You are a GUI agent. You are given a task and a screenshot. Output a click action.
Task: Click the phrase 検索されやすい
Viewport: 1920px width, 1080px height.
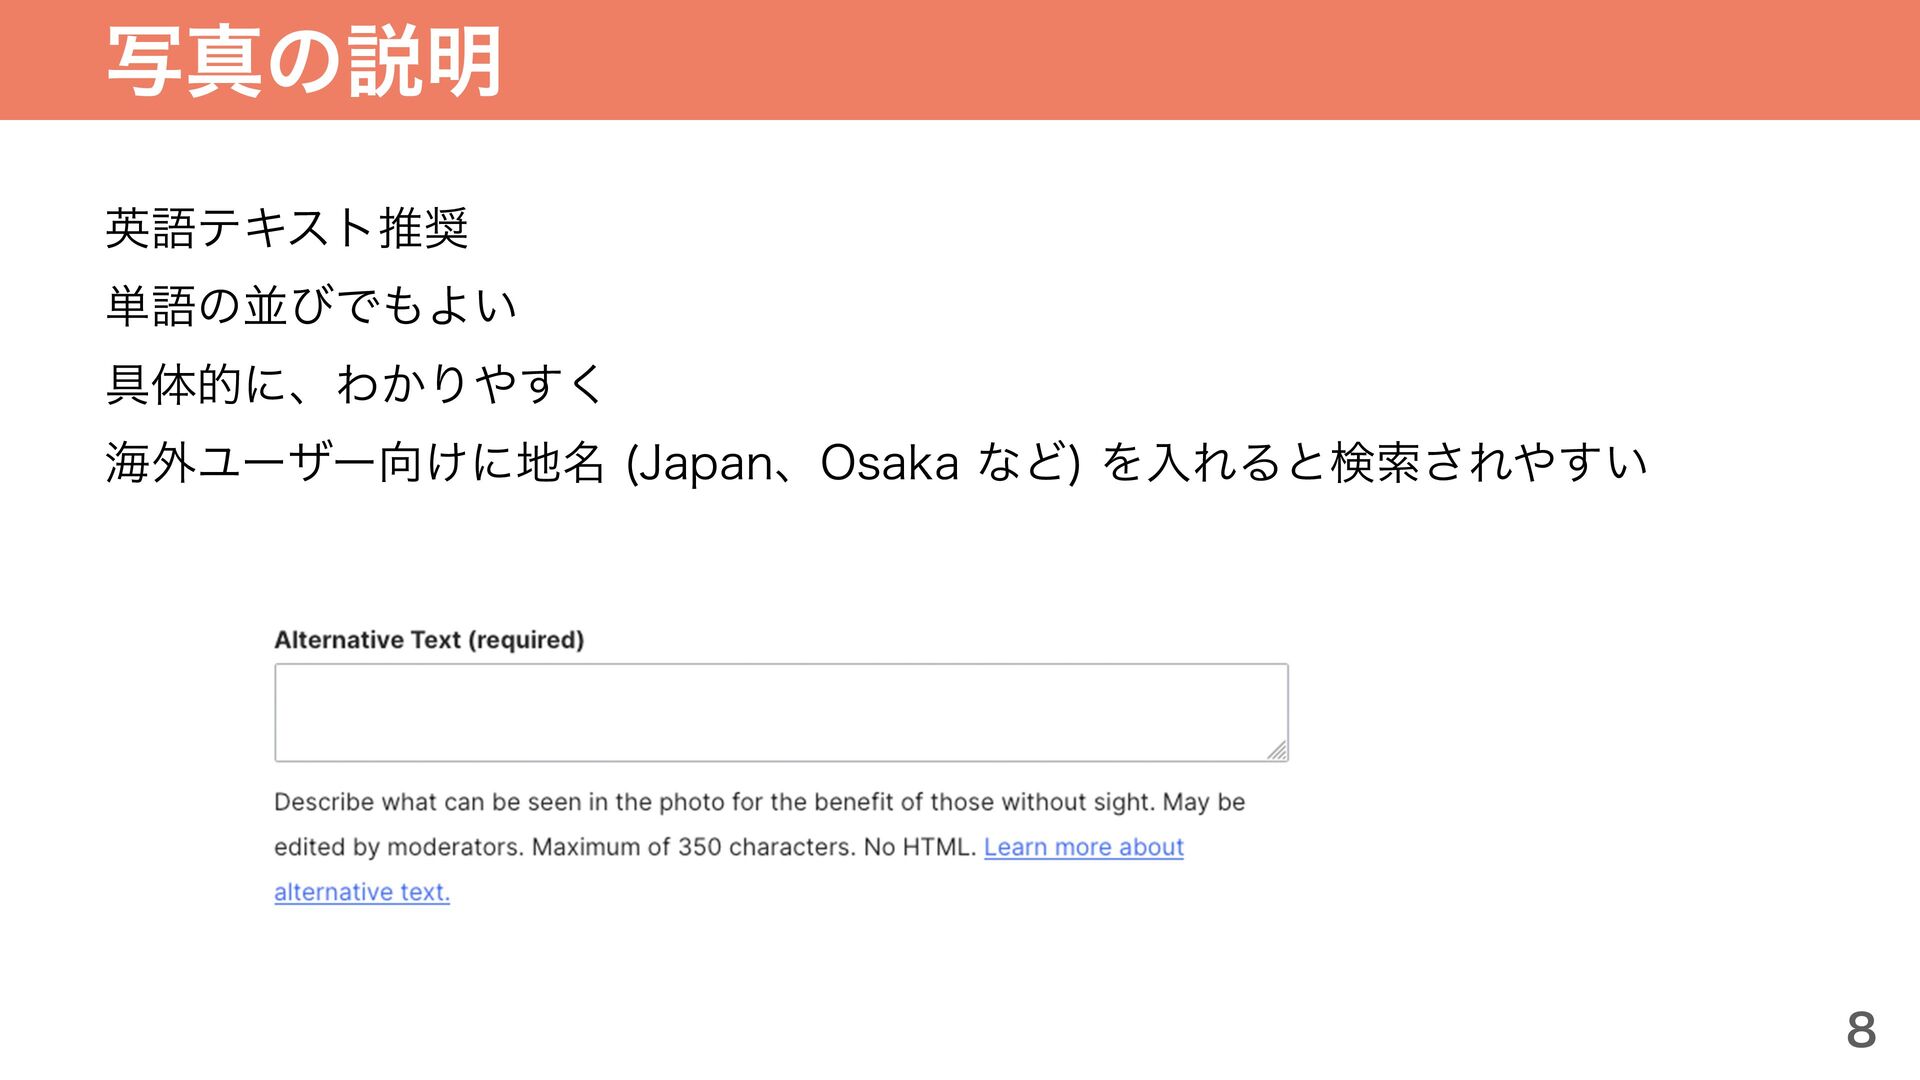coord(1488,463)
